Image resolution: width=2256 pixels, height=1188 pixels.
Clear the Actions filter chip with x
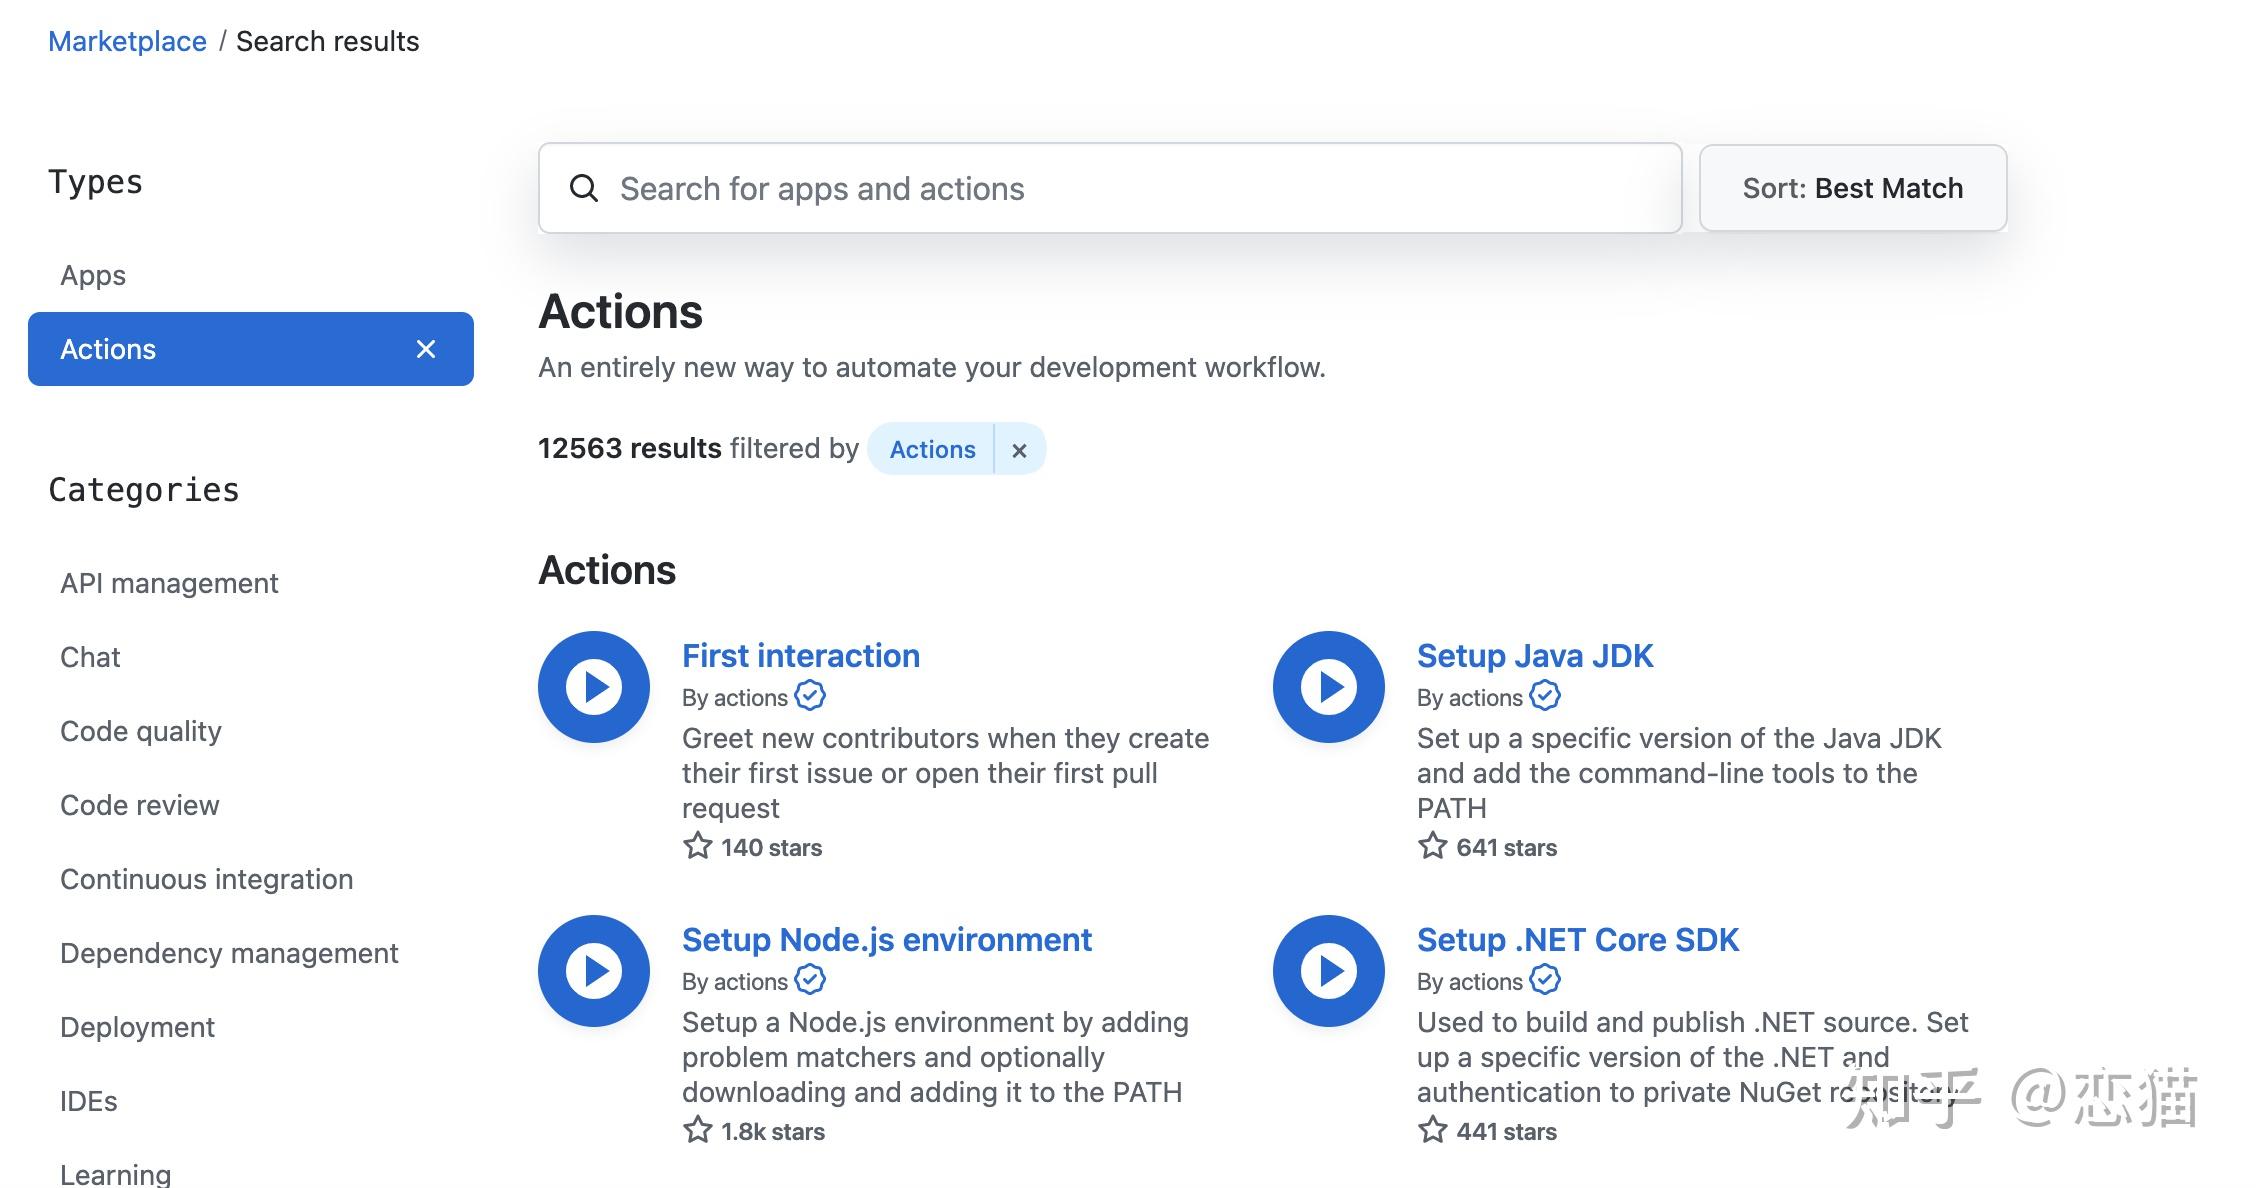[1019, 450]
